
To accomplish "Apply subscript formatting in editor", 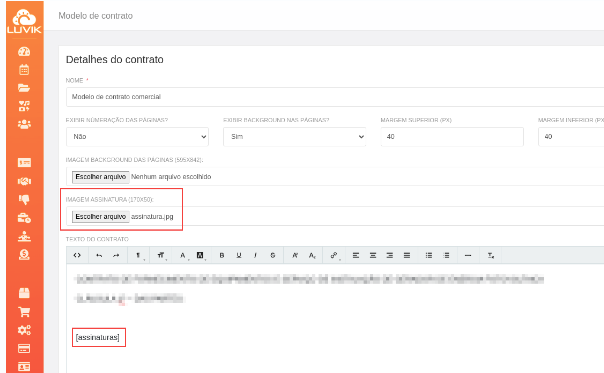I will 312,255.
